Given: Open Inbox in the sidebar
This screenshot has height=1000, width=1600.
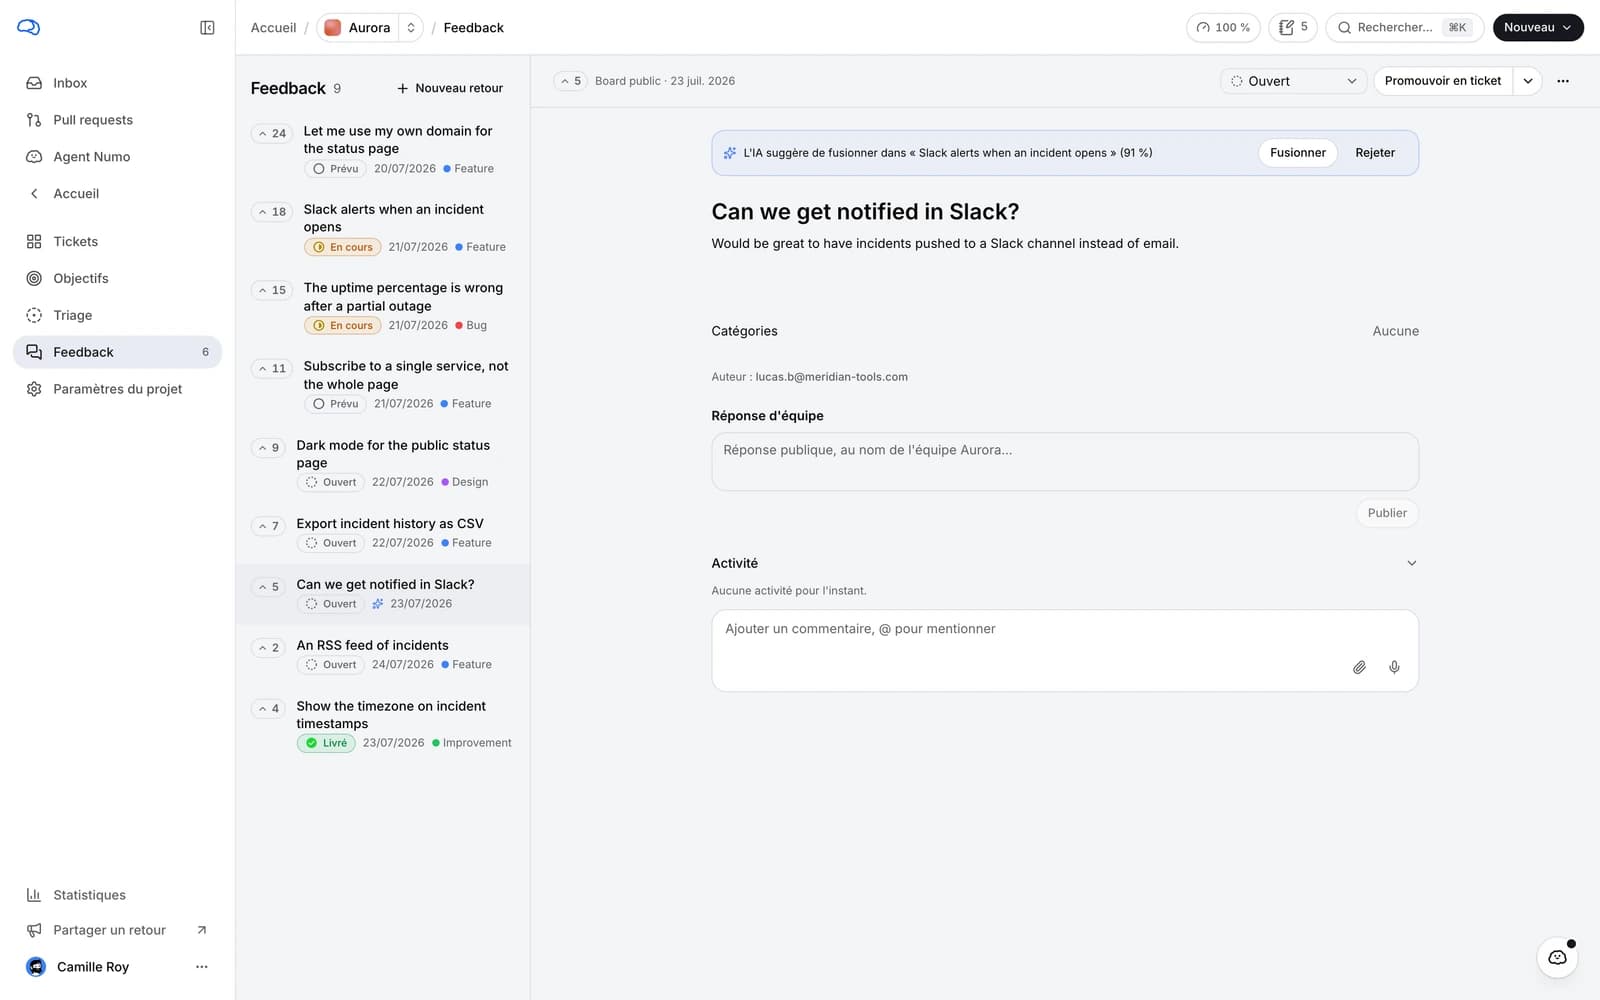Looking at the screenshot, I should [x=117, y=83].
